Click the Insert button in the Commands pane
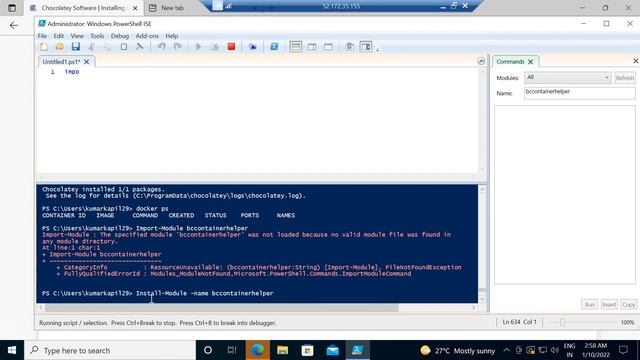 point(609,304)
